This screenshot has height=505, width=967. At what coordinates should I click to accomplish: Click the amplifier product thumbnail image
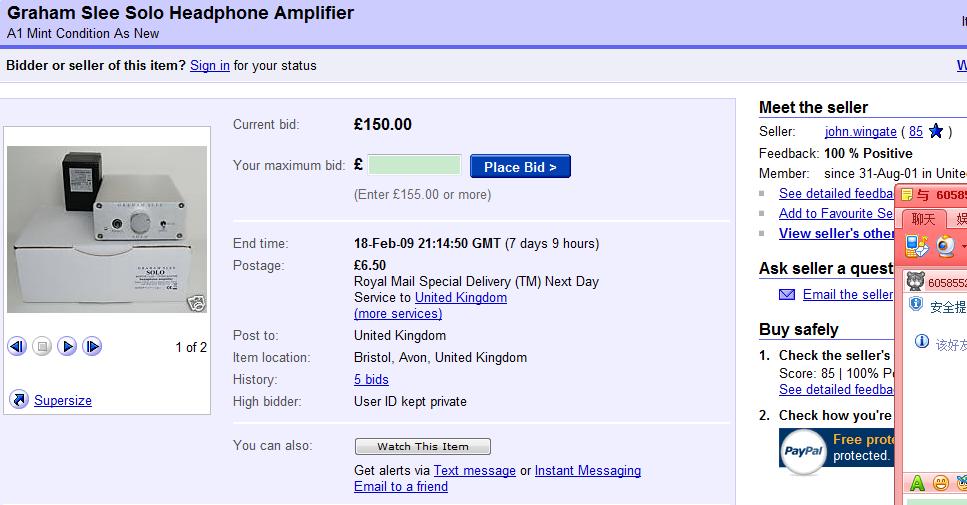click(x=107, y=229)
